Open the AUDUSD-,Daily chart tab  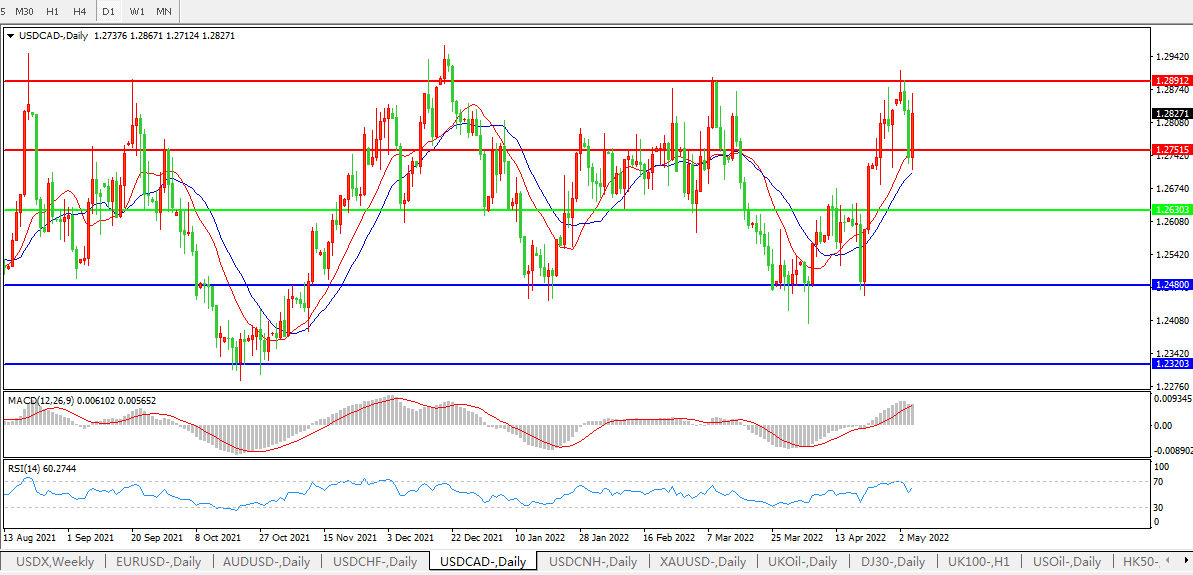coord(266,562)
